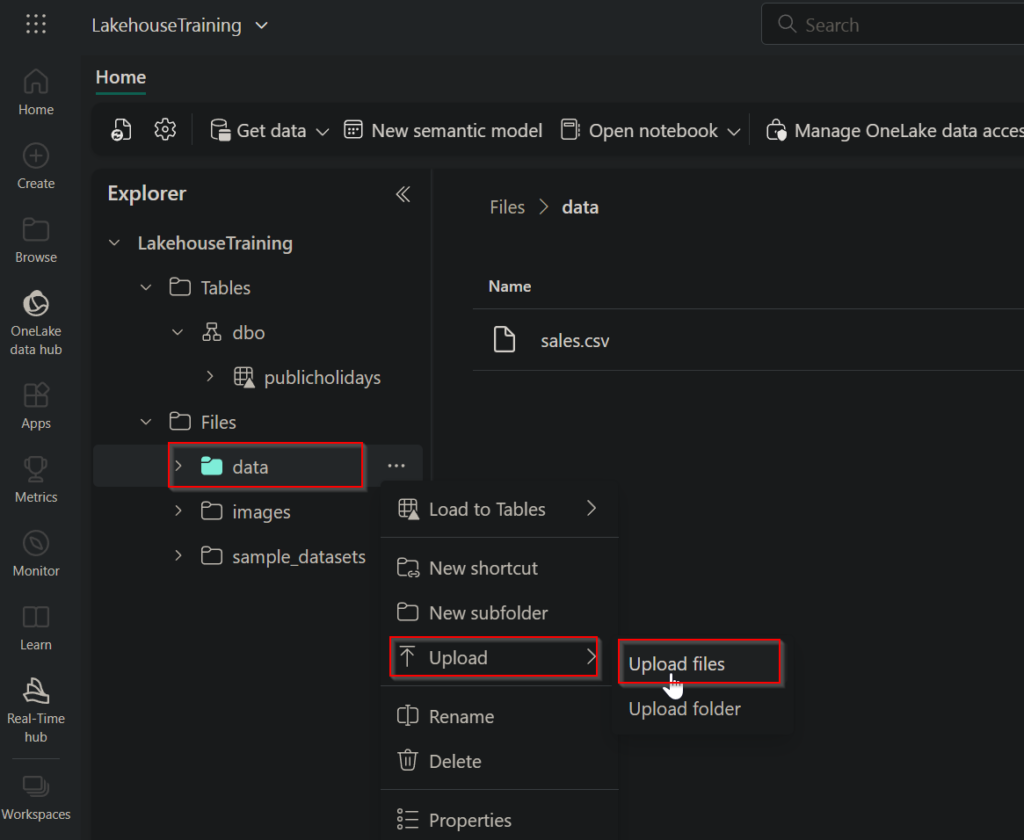Screen dimensions: 1024x840
Task: Click the sales.csv file icon
Action: click(x=504, y=340)
